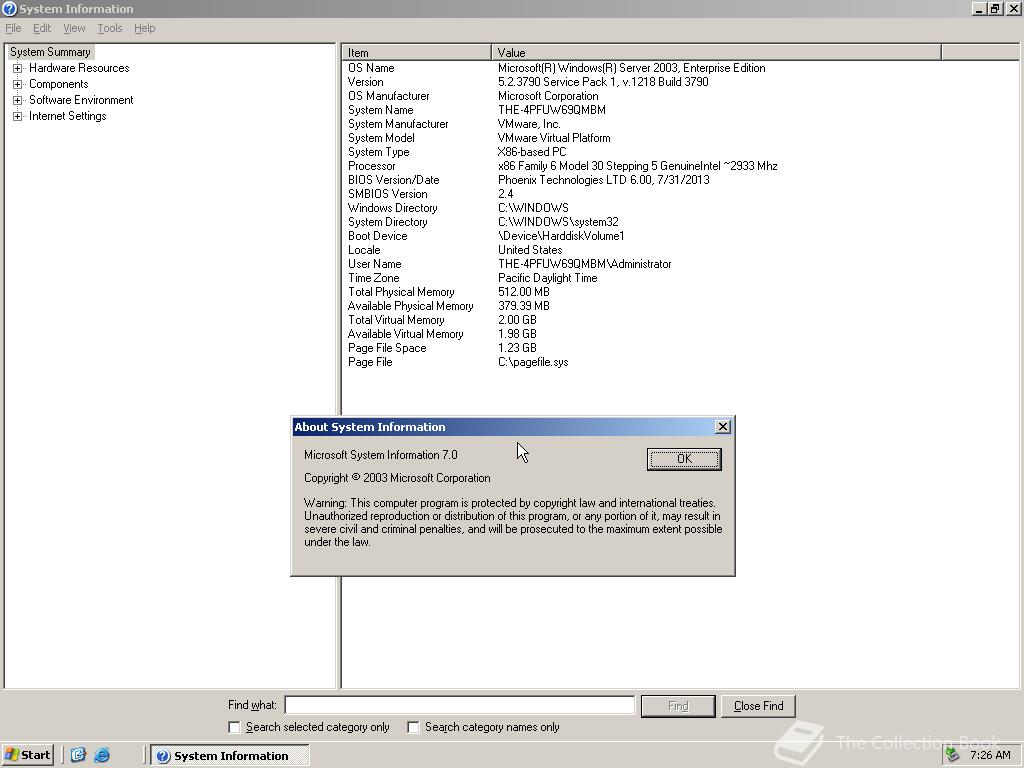The width and height of the screenshot is (1024, 768).
Task: Open the Help menu
Action: pos(144,28)
